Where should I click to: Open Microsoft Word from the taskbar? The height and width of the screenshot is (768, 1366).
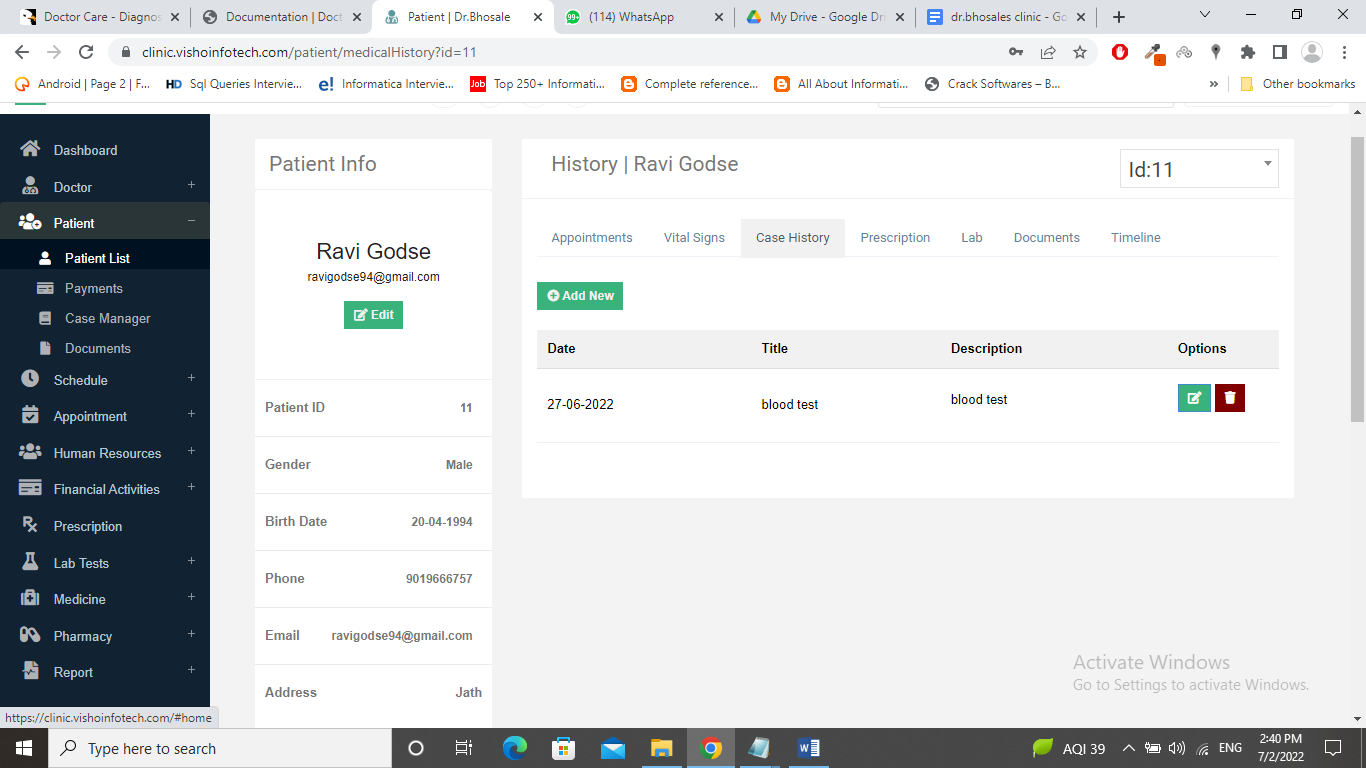point(809,748)
